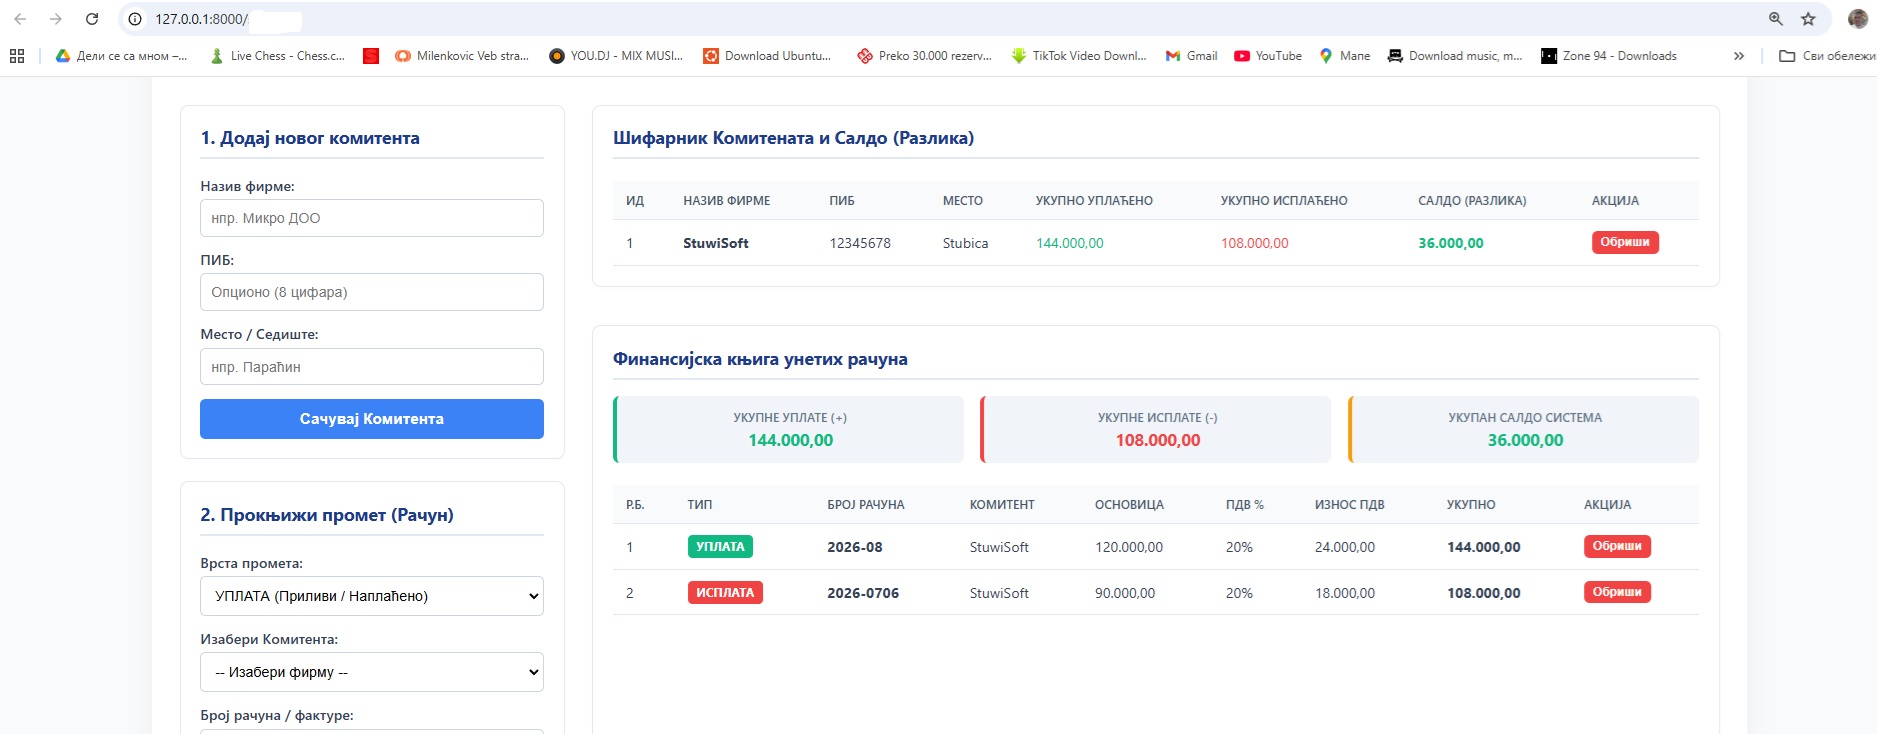Click the base amount 120.000,00
Screen dimensions: 1877x734
1129,547
